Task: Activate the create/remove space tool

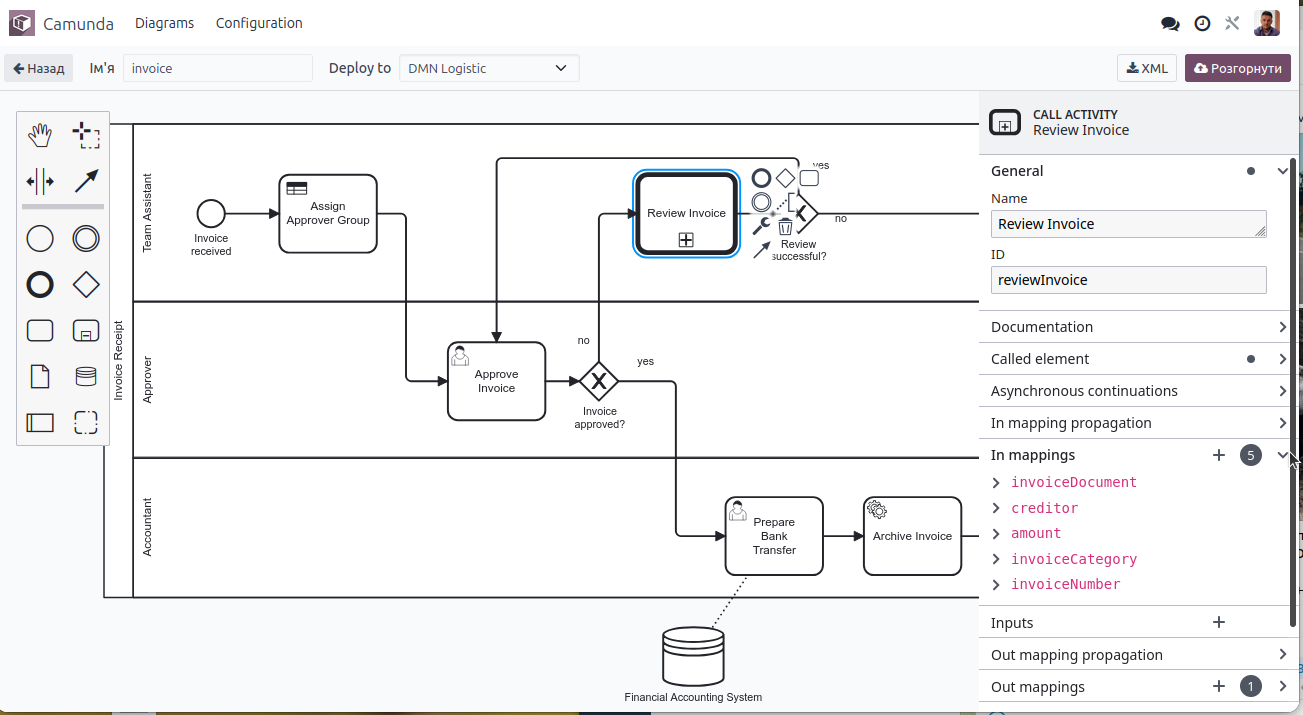Action: click(x=40, y=182)
